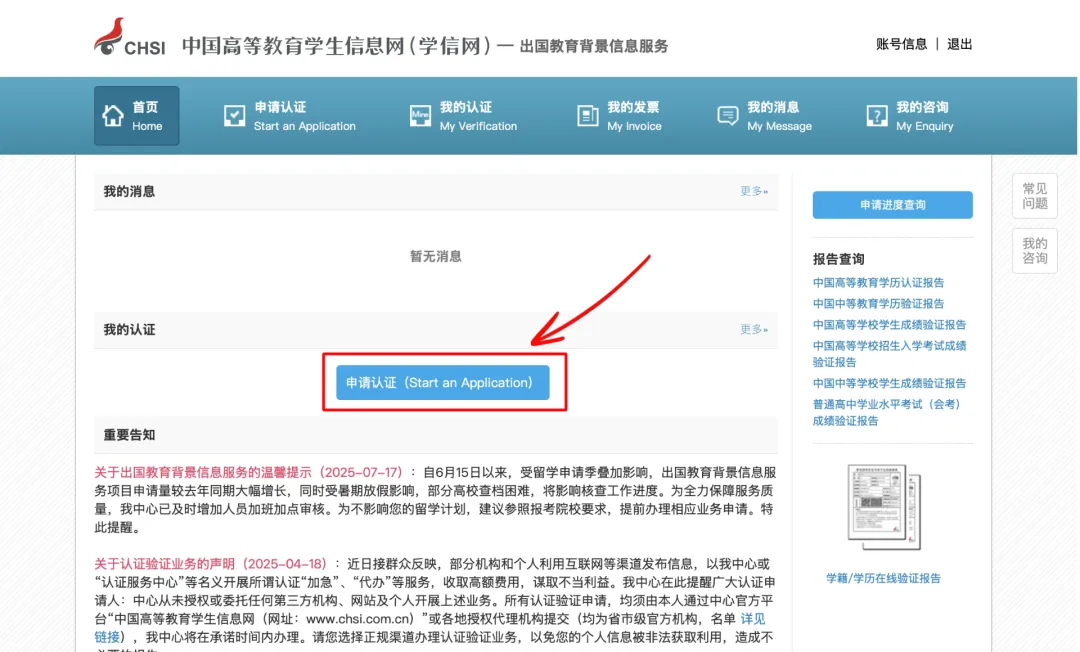Open notice 关于认证验证业务的声明
This screenshot has height=652, width=1080.
(x=211, y=564)
